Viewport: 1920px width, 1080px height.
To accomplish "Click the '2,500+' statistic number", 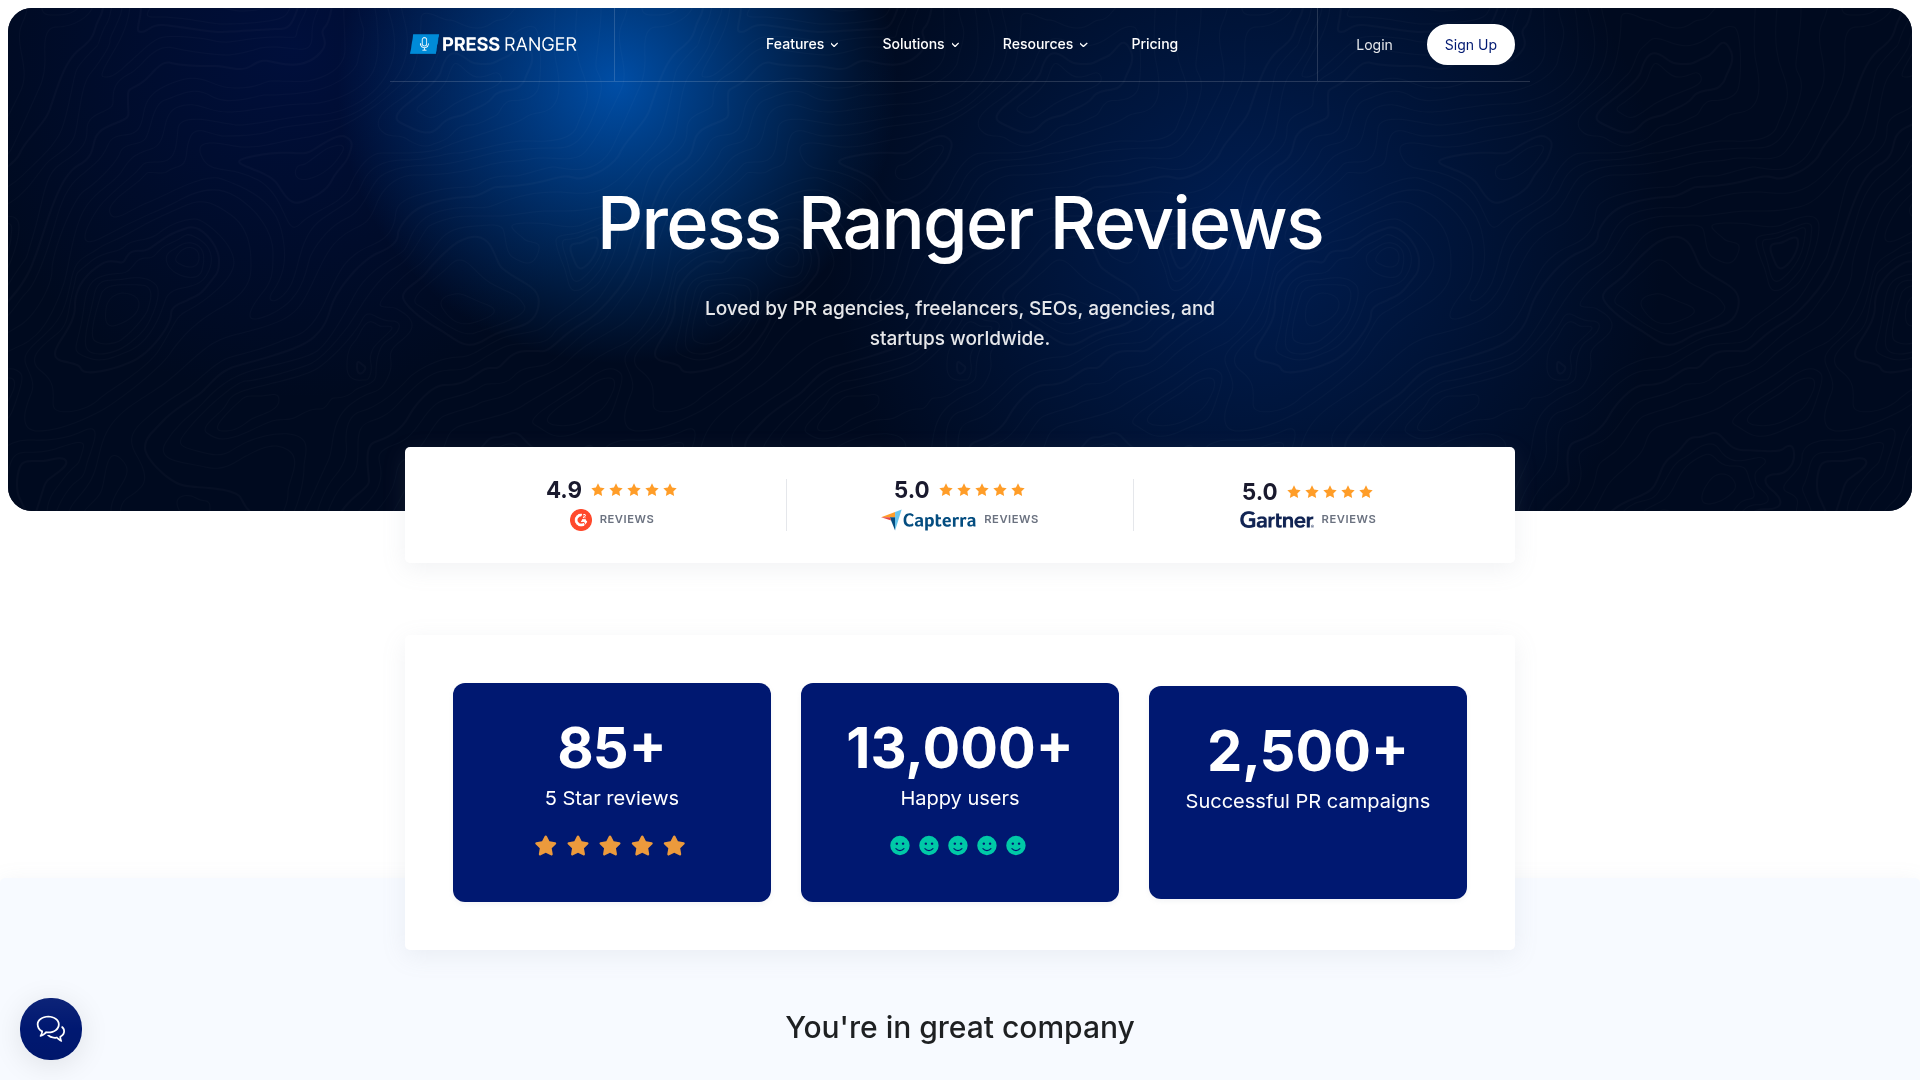I will 1307,751.
